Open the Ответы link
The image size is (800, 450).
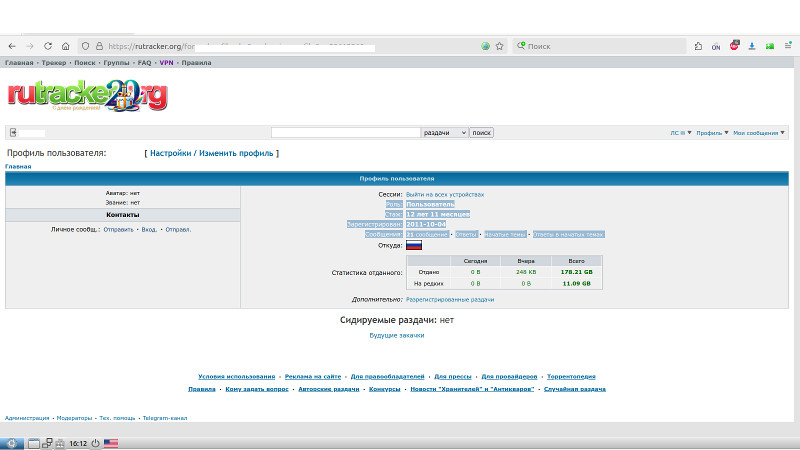466,234
